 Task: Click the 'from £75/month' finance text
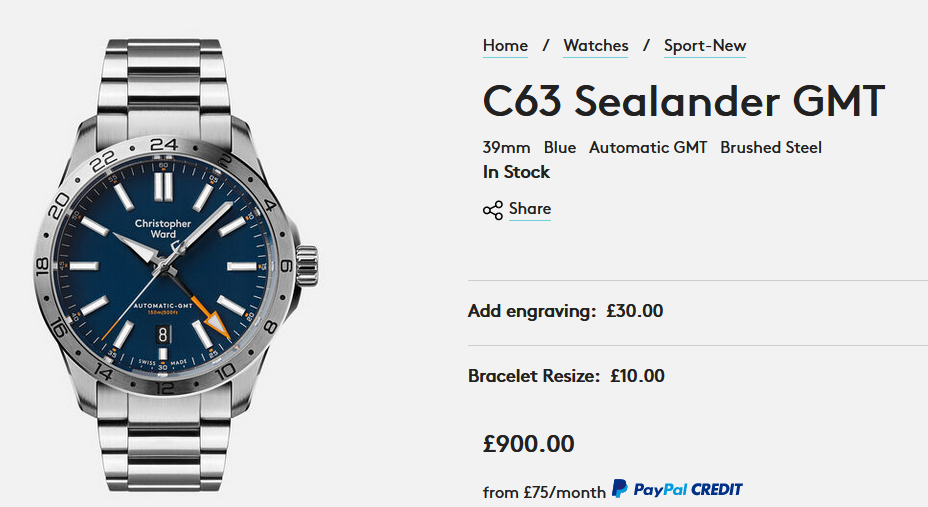click(544, 492)
